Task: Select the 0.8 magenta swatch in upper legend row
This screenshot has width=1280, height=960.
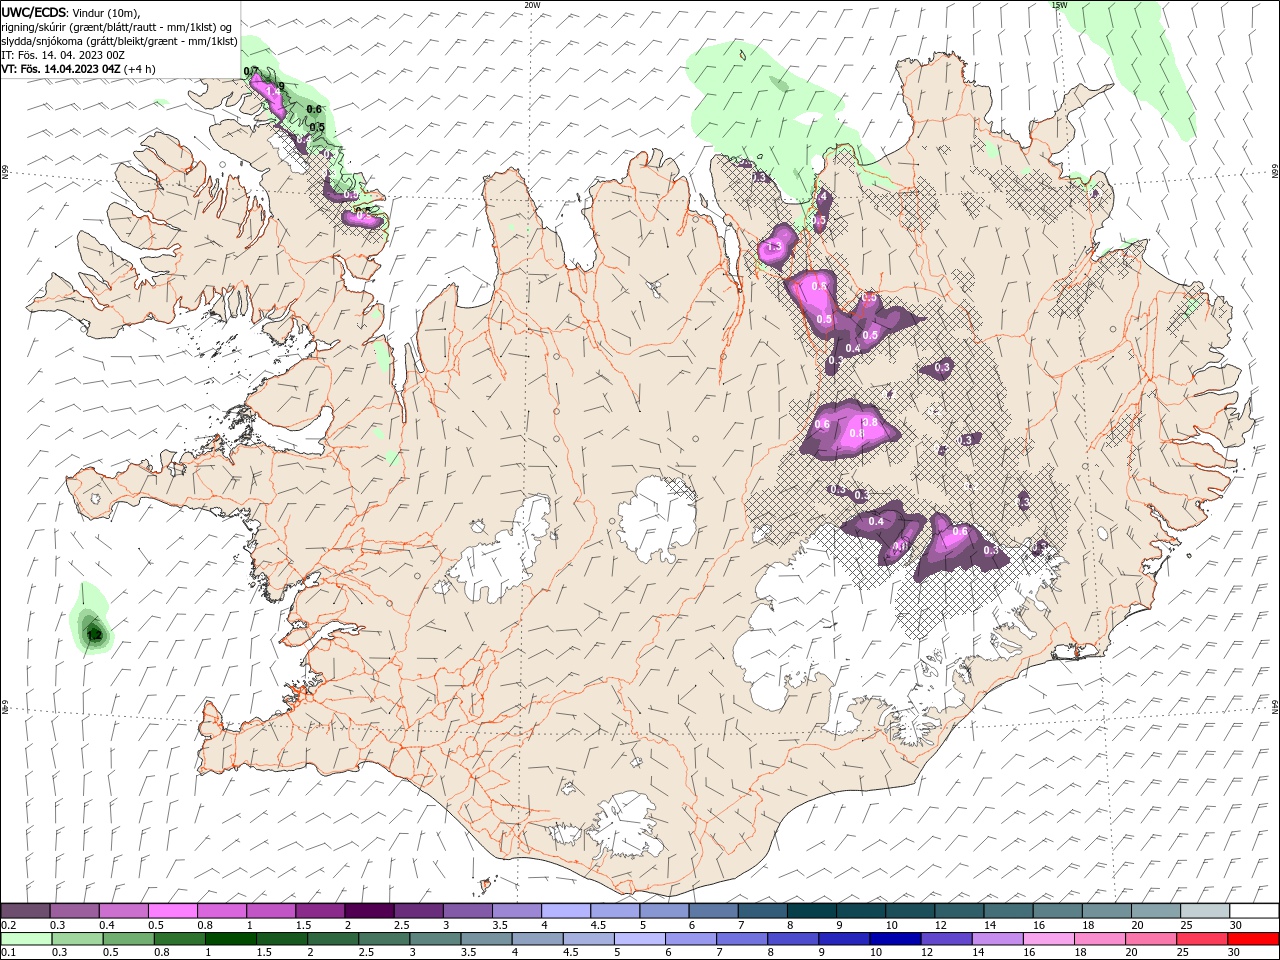Action: 221,911
